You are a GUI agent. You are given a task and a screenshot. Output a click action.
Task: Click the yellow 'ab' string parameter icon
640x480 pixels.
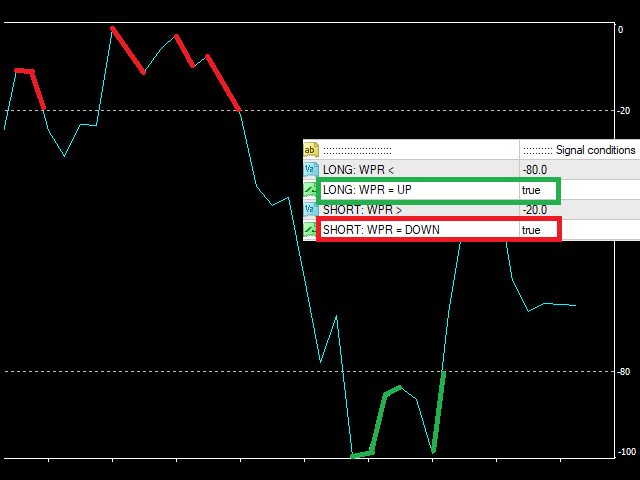[x=311, y=150]
